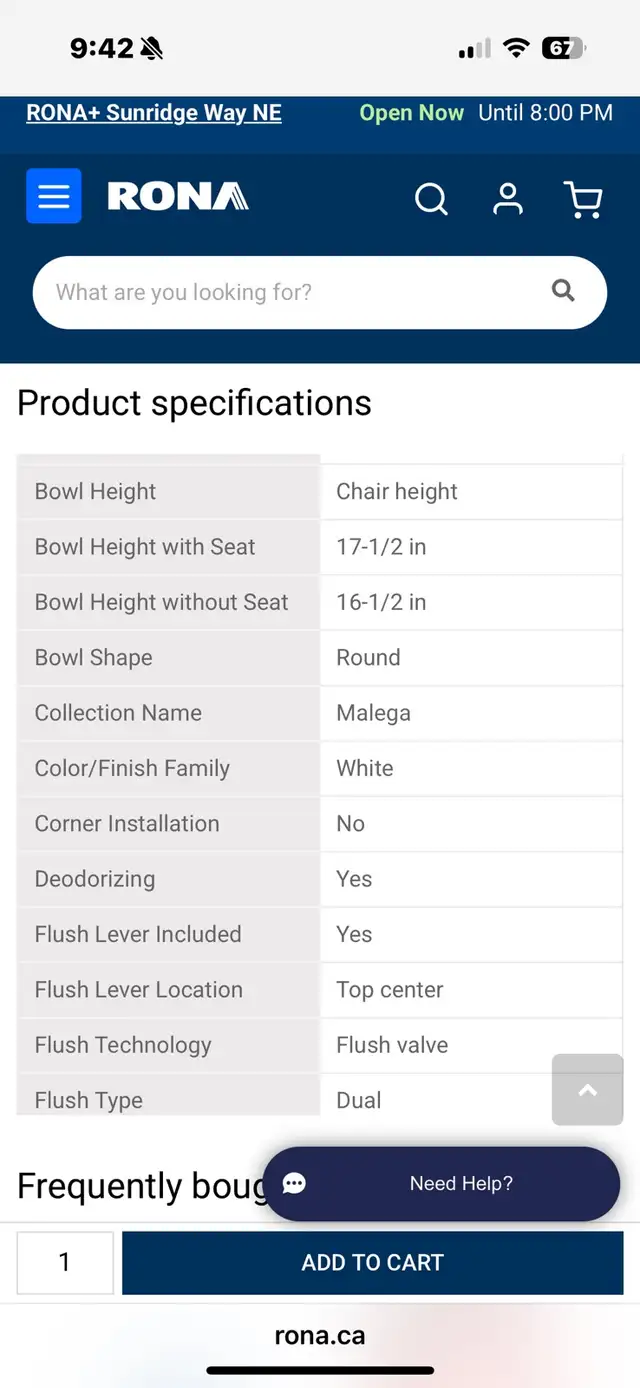
Task: Open RONA+ Sunridge Way NE store link
Action: [154, 113]
